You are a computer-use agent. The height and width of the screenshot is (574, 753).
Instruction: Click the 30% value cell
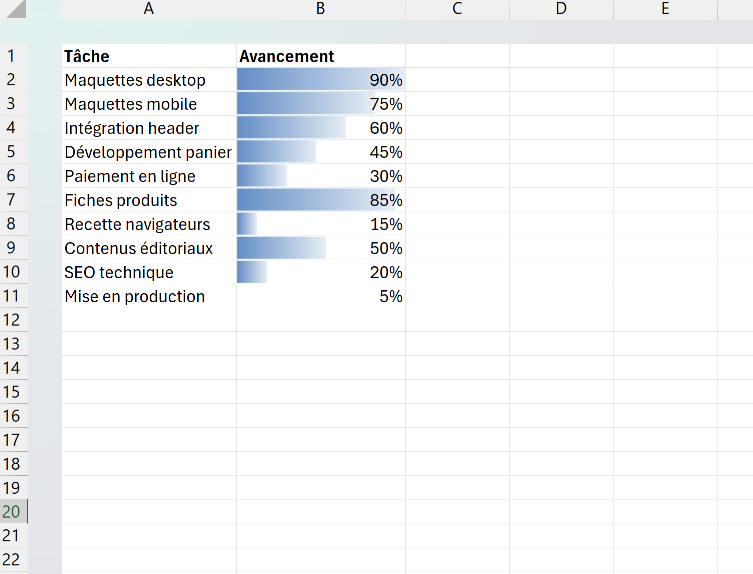[321, 176]
